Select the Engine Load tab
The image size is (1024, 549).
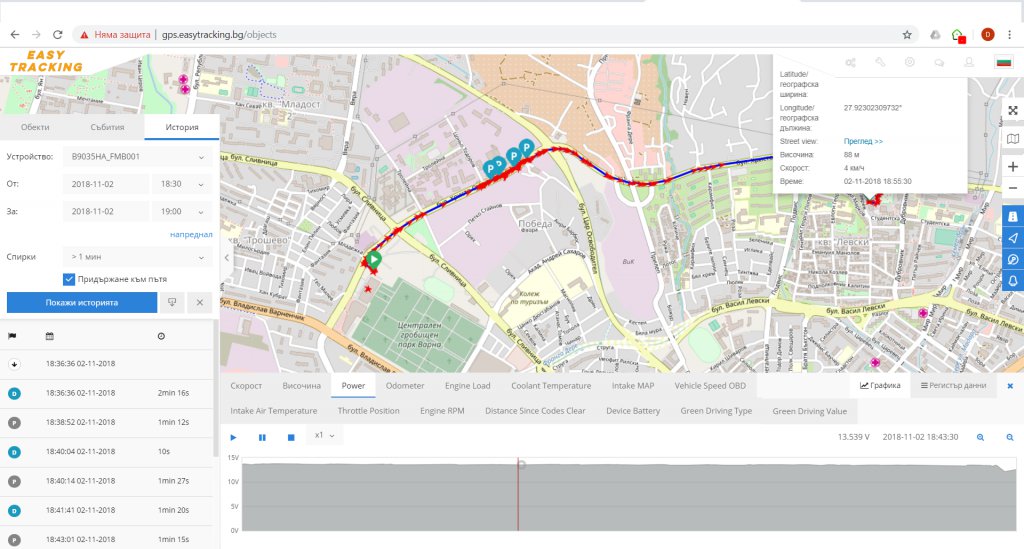(x=468, y=386)
